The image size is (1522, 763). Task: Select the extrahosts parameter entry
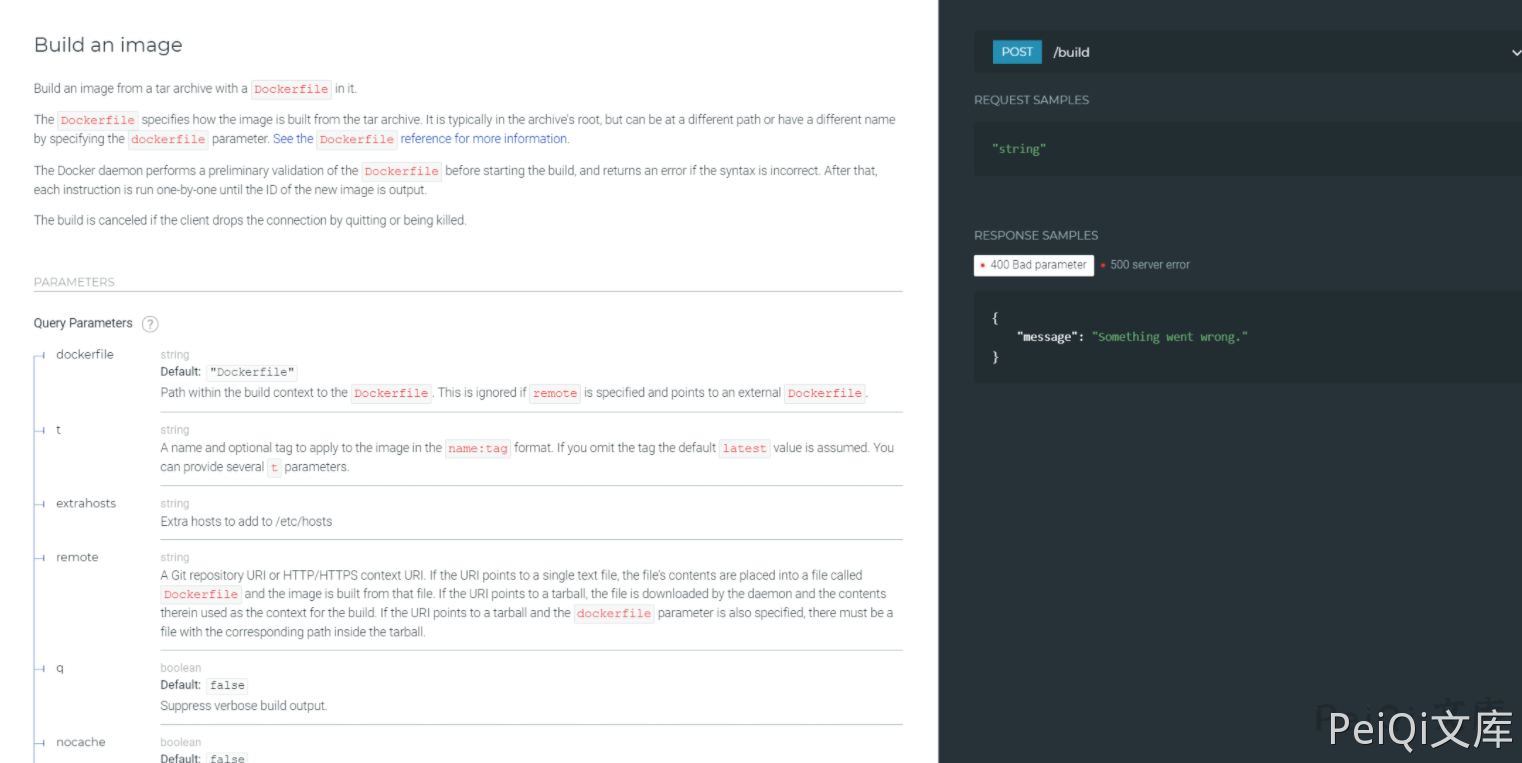86,503
